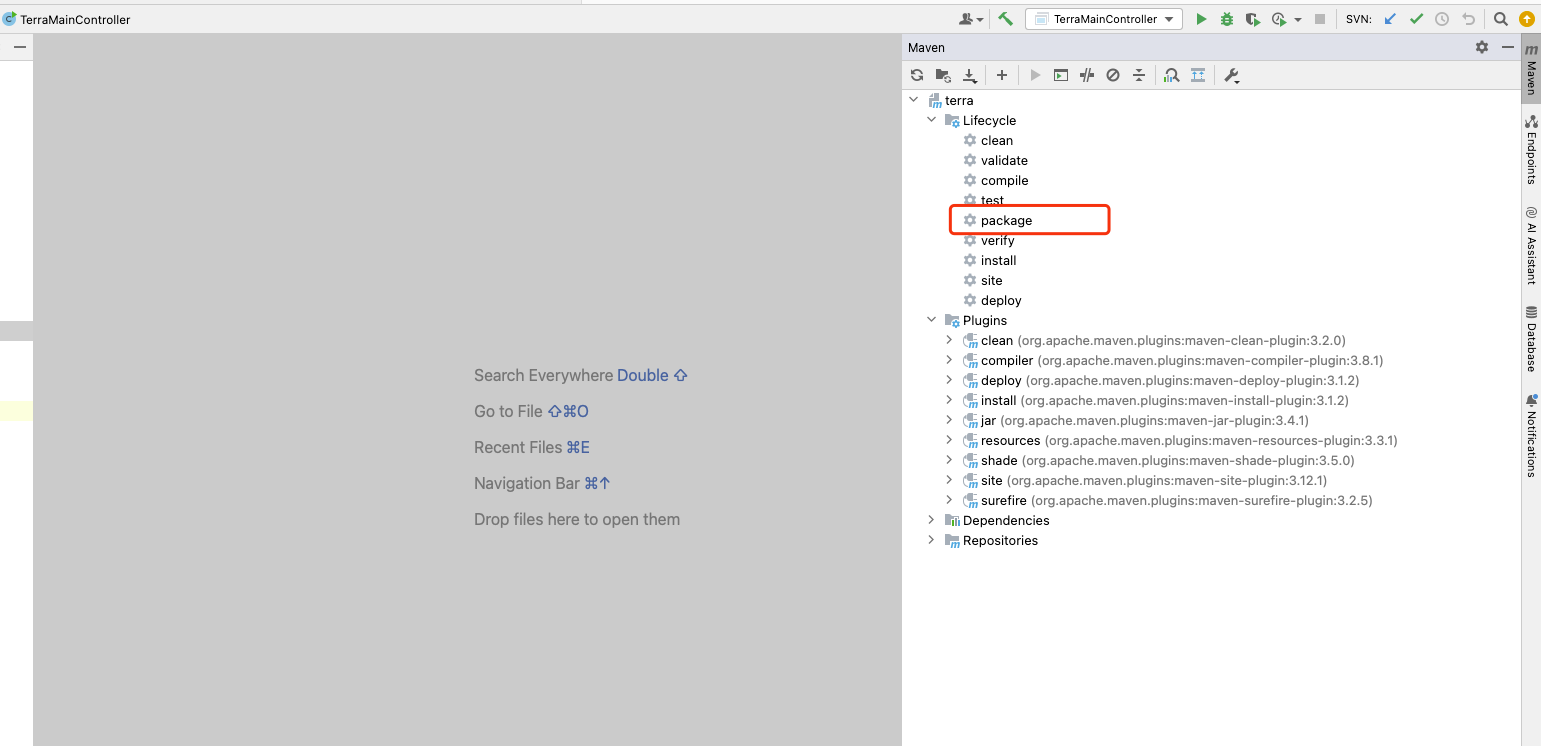Image resolution: width=1541 pixels, height=746 pixels.
Task: Open Maven panel options gear
Action: tap(1482, 47)
